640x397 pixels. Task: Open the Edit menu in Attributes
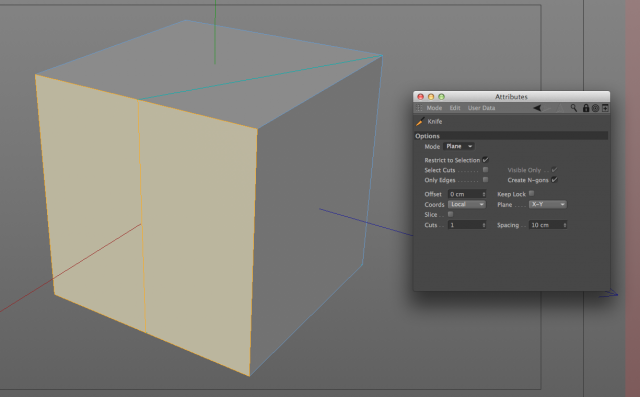click(x=455, y=108)
